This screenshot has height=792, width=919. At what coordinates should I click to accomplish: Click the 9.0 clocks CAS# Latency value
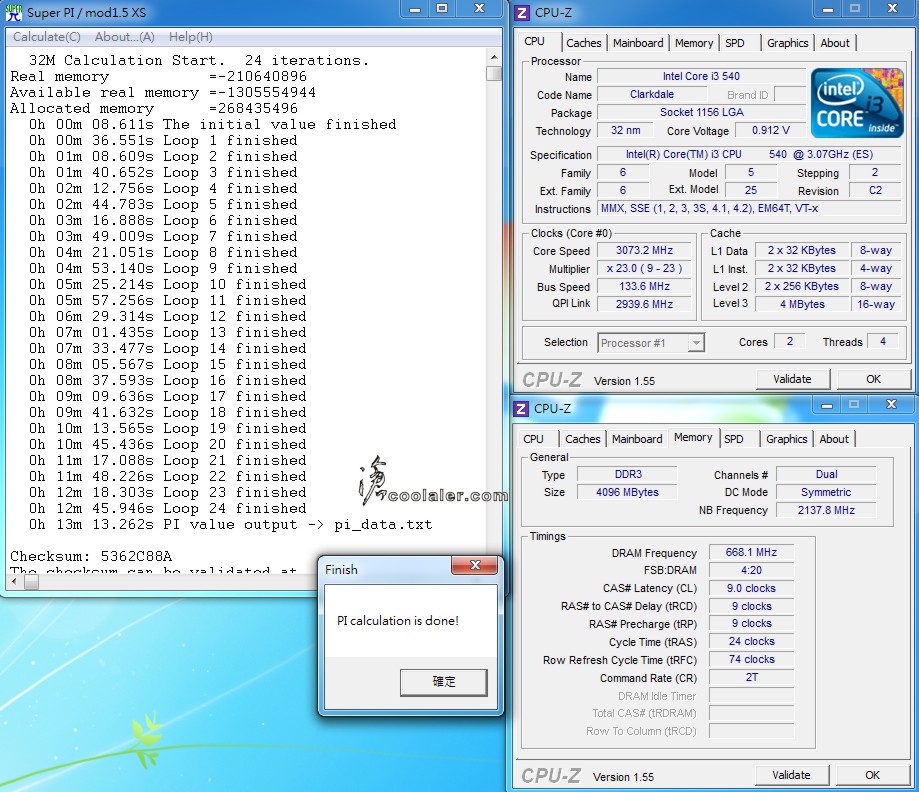coord(751,588)
